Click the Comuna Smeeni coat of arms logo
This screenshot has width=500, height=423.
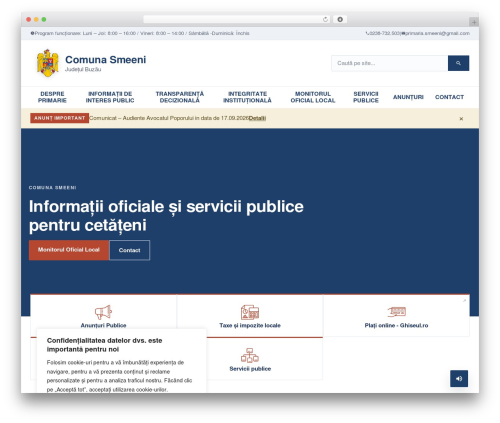48,63
